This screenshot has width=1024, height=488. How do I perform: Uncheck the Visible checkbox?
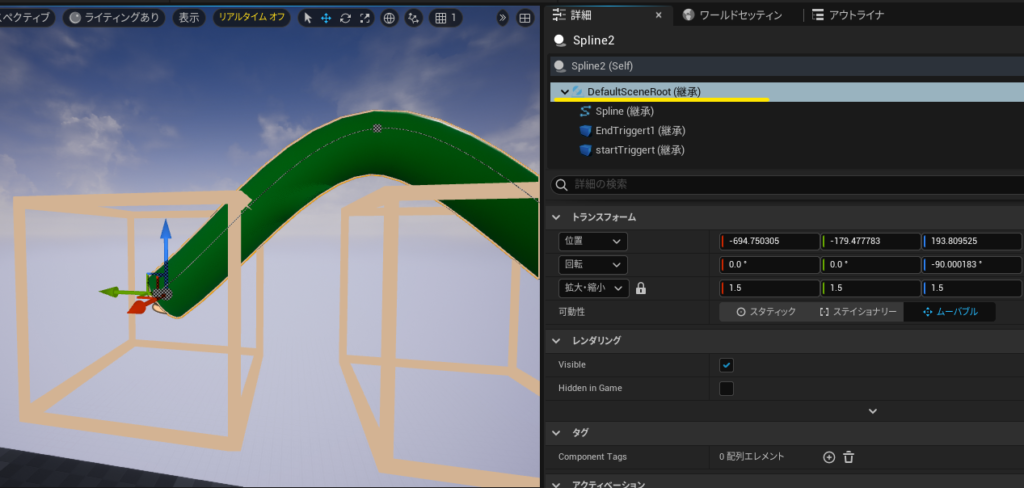[727, 365]
